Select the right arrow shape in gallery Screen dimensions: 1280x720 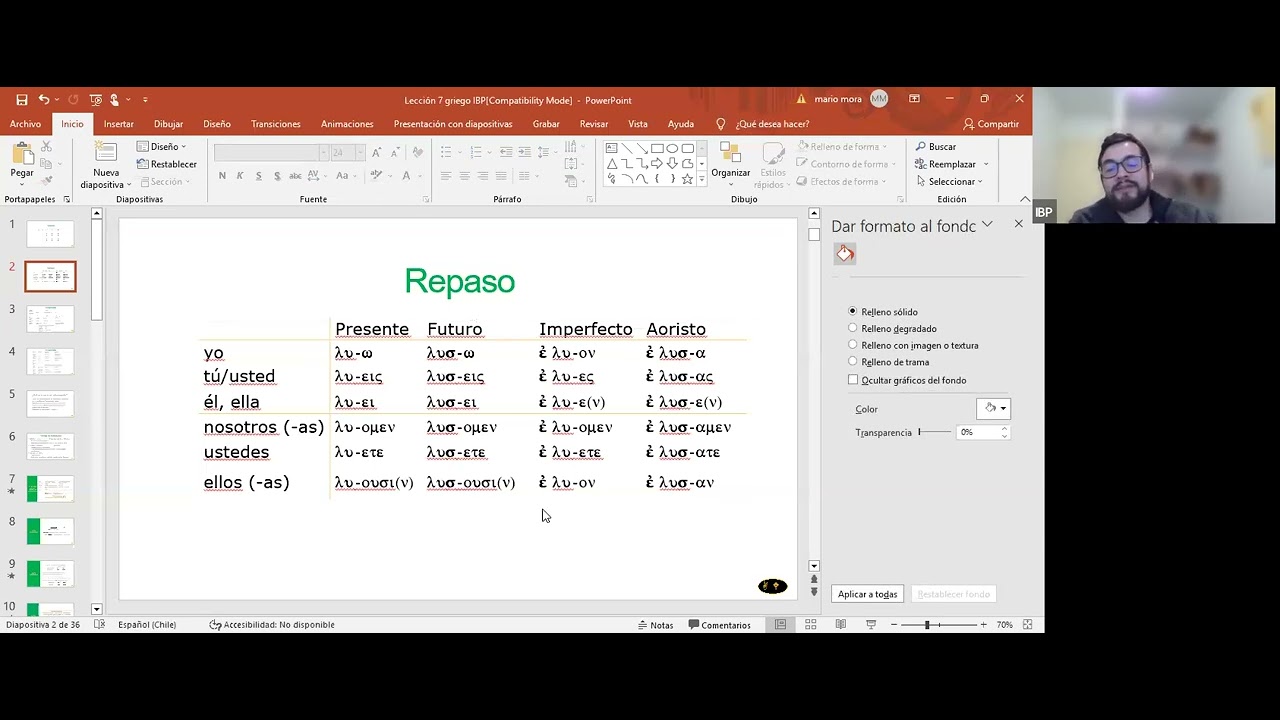click(657, 163)
